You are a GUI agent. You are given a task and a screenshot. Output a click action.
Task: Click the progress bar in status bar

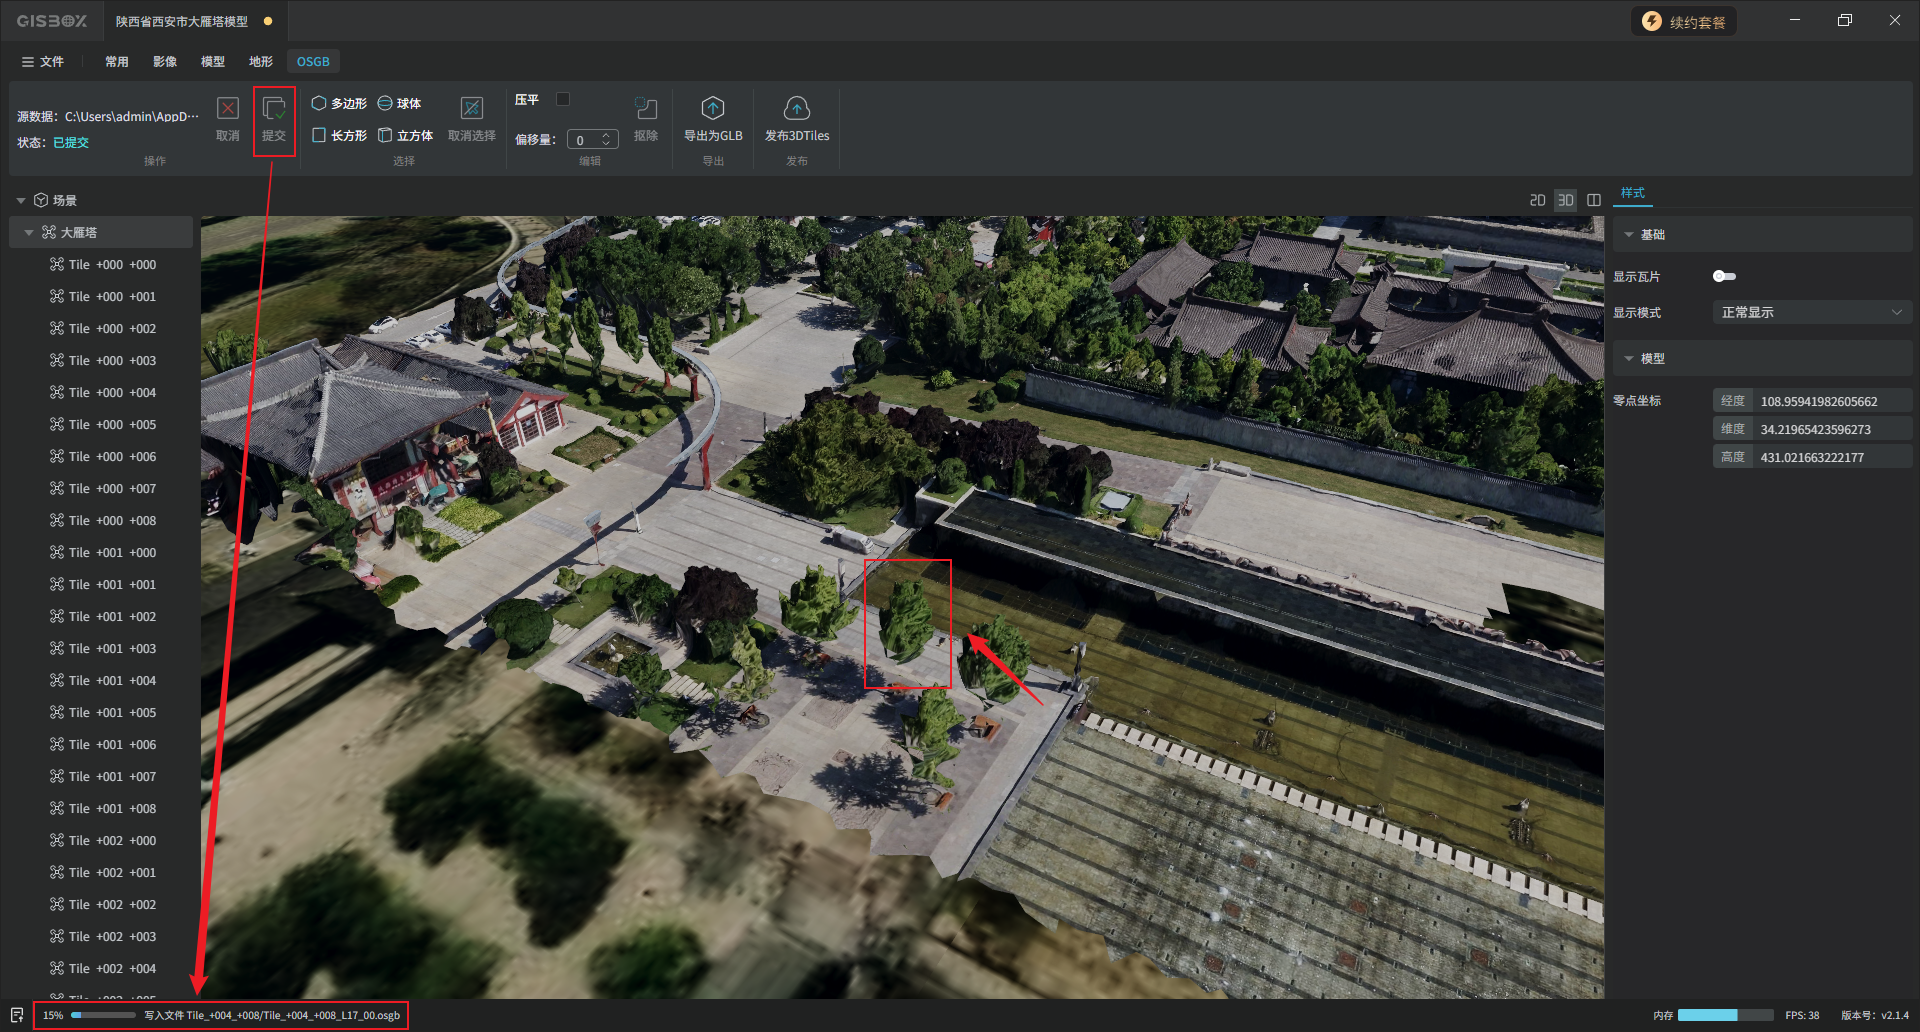tap(104, 1016)
